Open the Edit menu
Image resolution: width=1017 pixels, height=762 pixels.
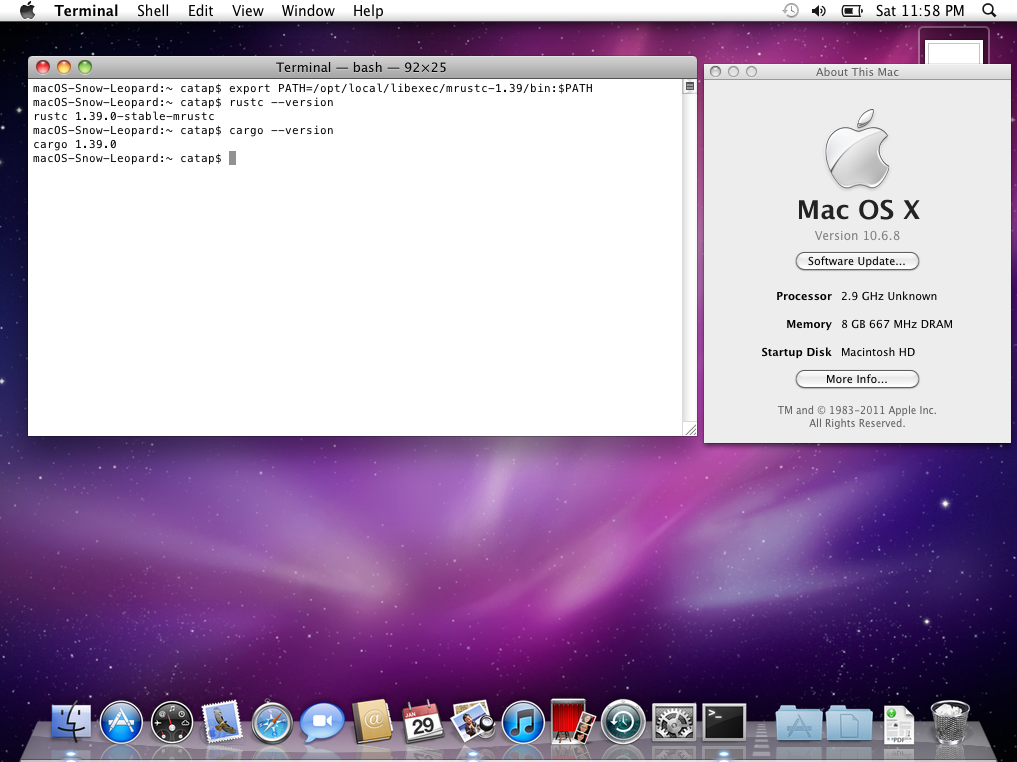[200, 10]
